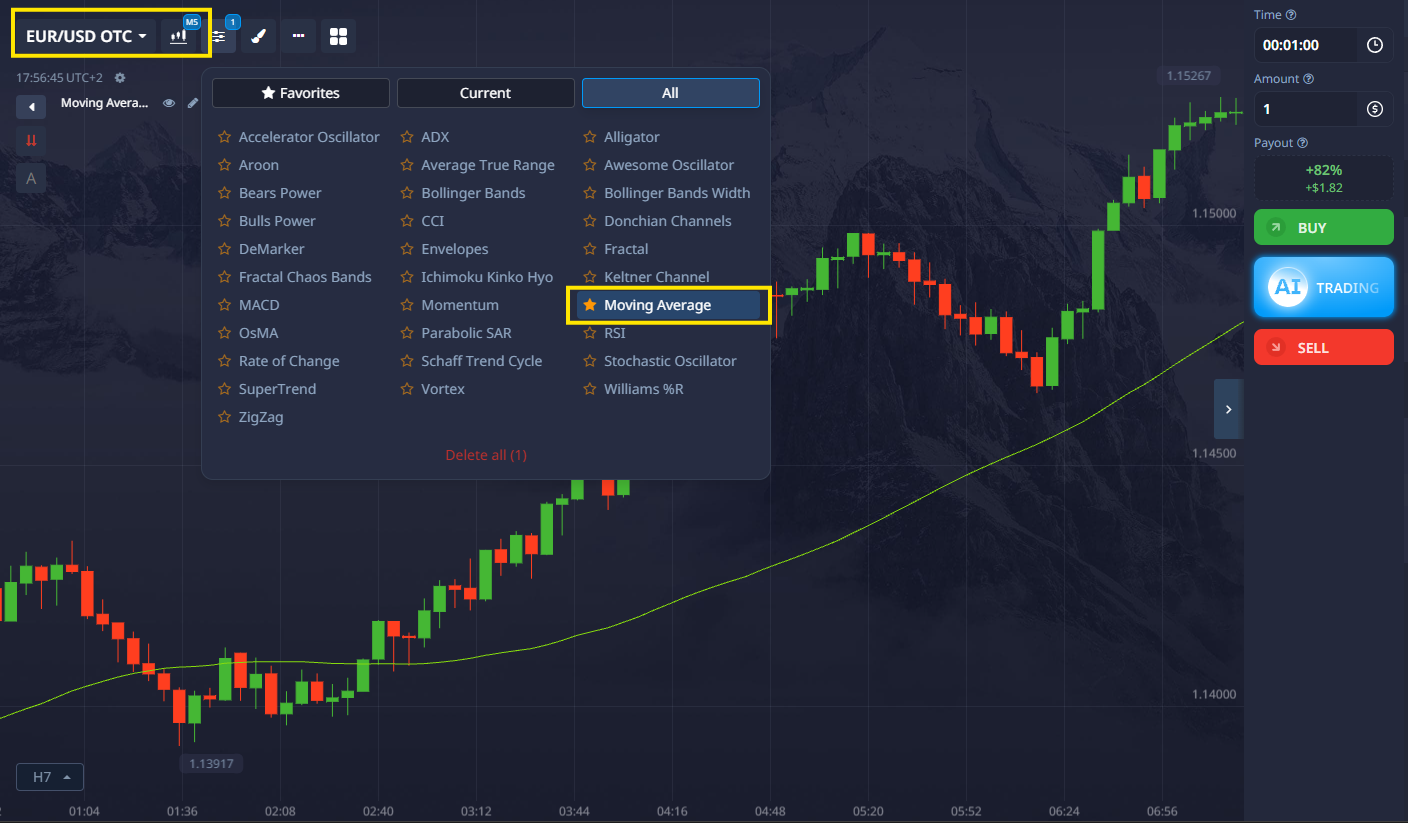Switch to the Favorites tab
This screenshot has height=823, width=1408.
coord(300,93)
